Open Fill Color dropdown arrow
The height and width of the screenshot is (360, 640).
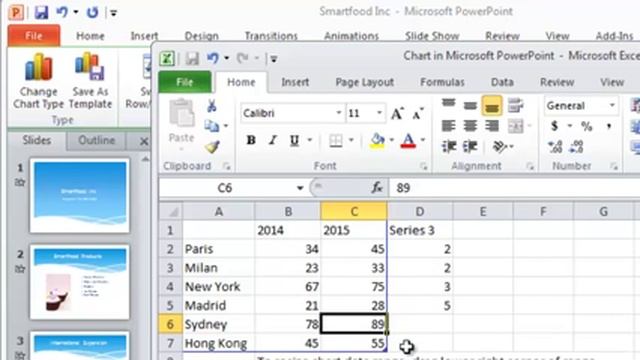392,140
